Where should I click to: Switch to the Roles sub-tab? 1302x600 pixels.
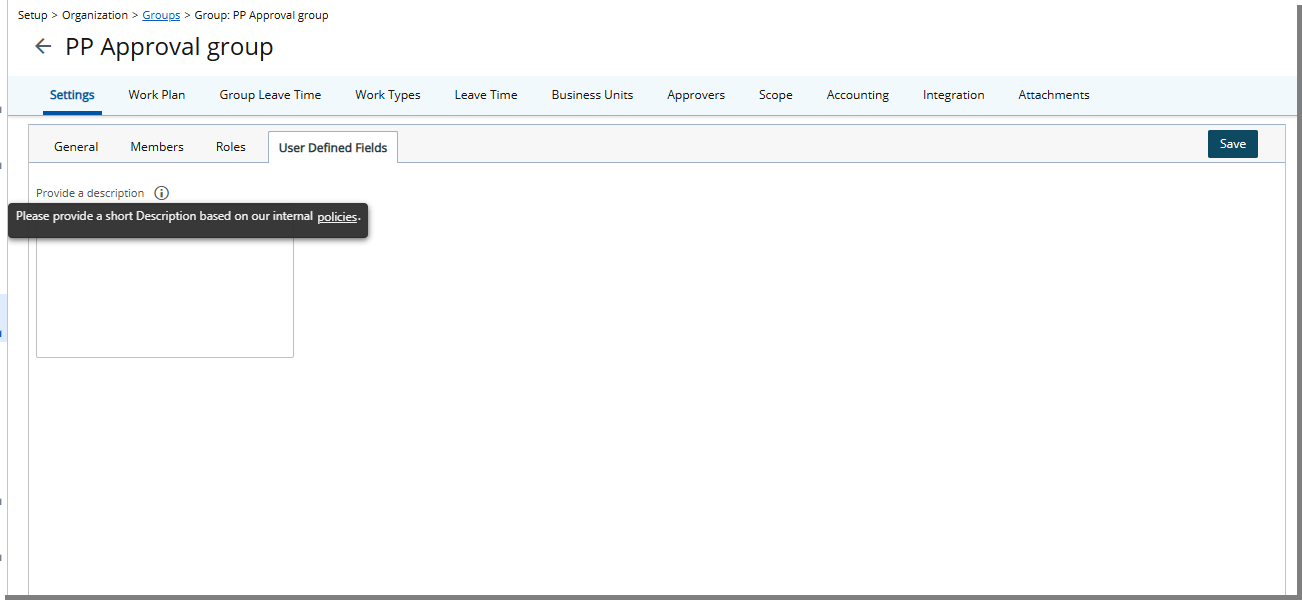pos(230,146)
